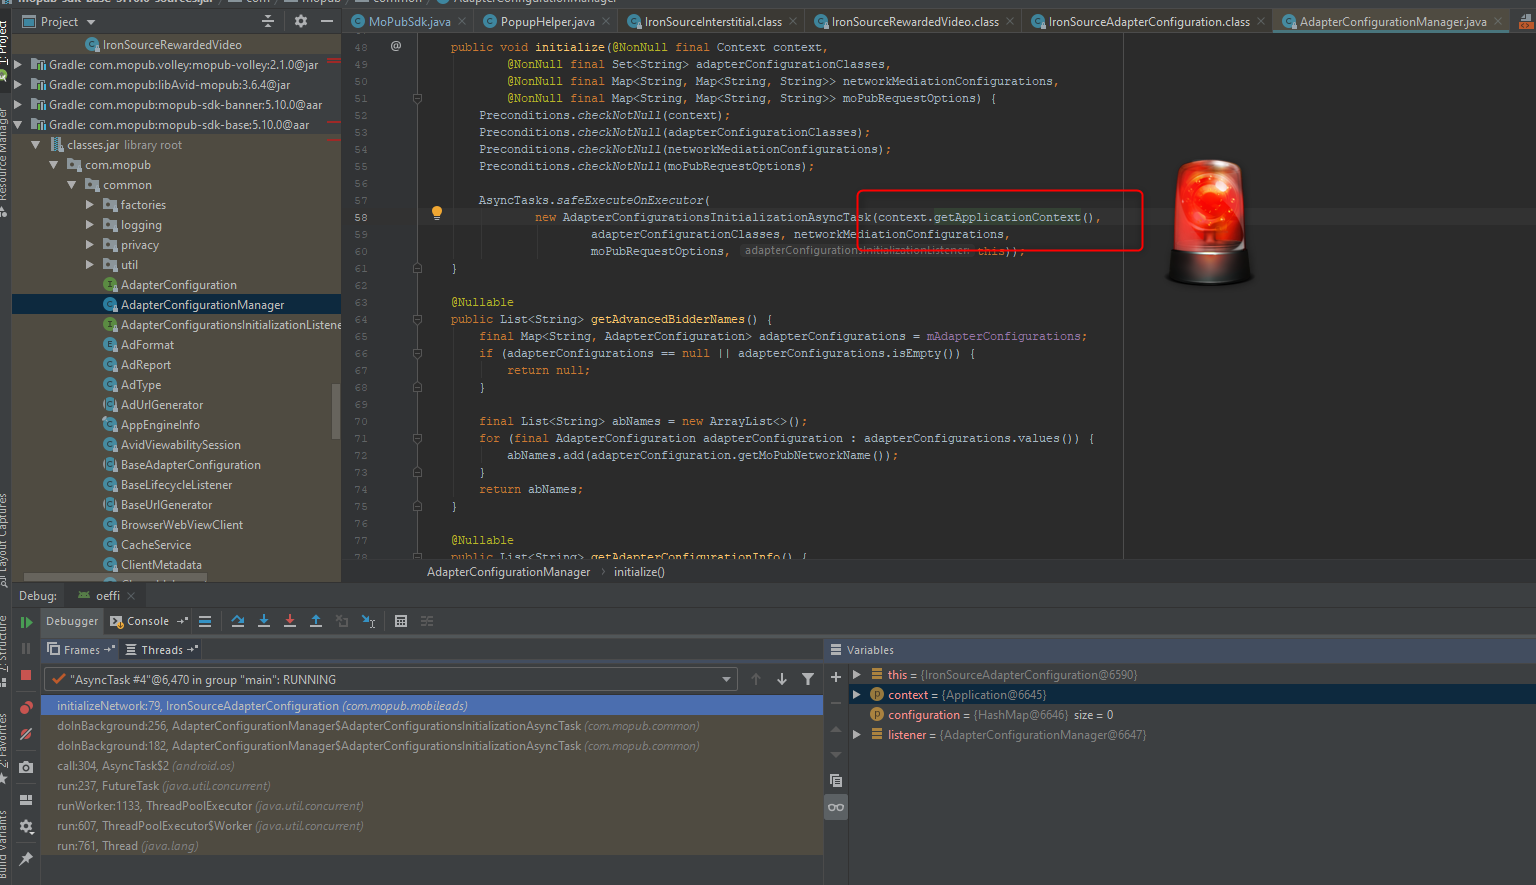Select the configuration HashMap variable row
This screenshot has width=1536, height=885.
click(x=1191, y=715)
